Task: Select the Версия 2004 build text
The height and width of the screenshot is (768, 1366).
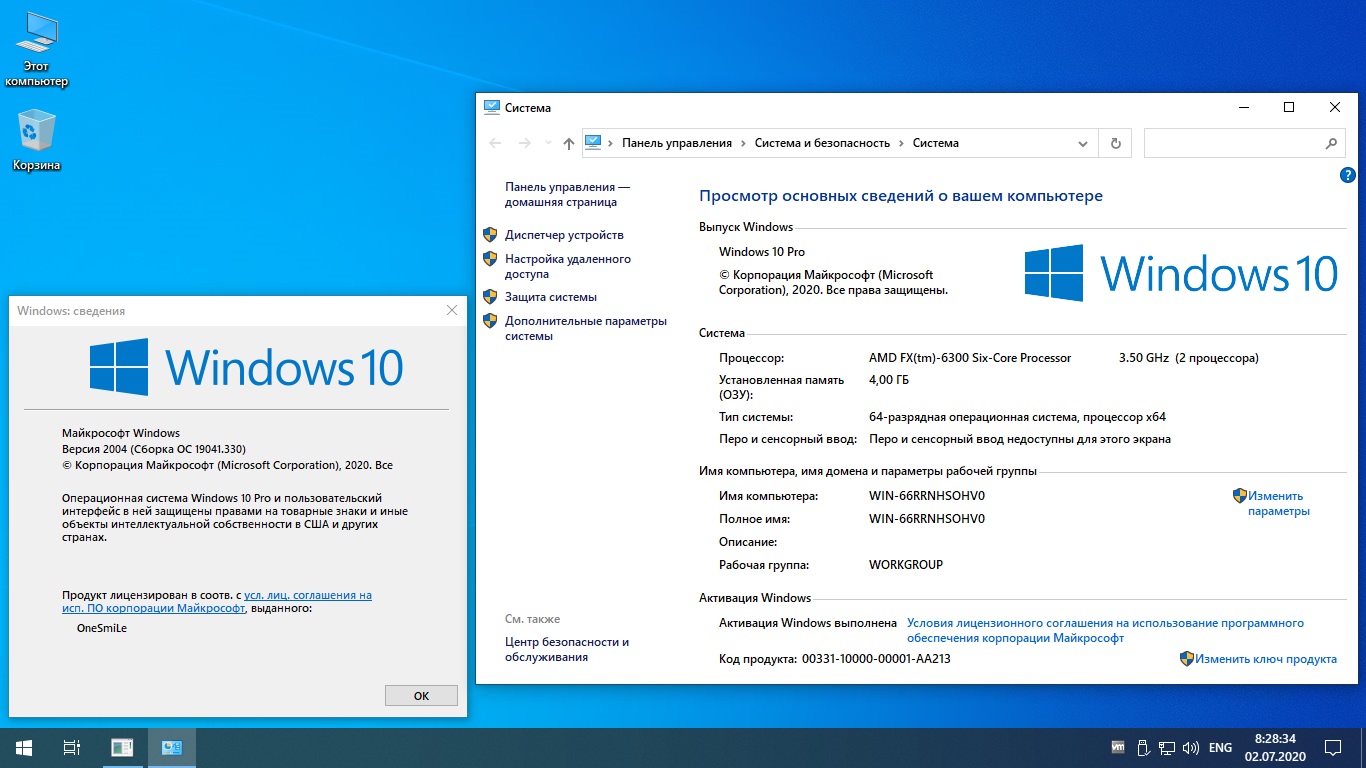Action: coord(154,449)
